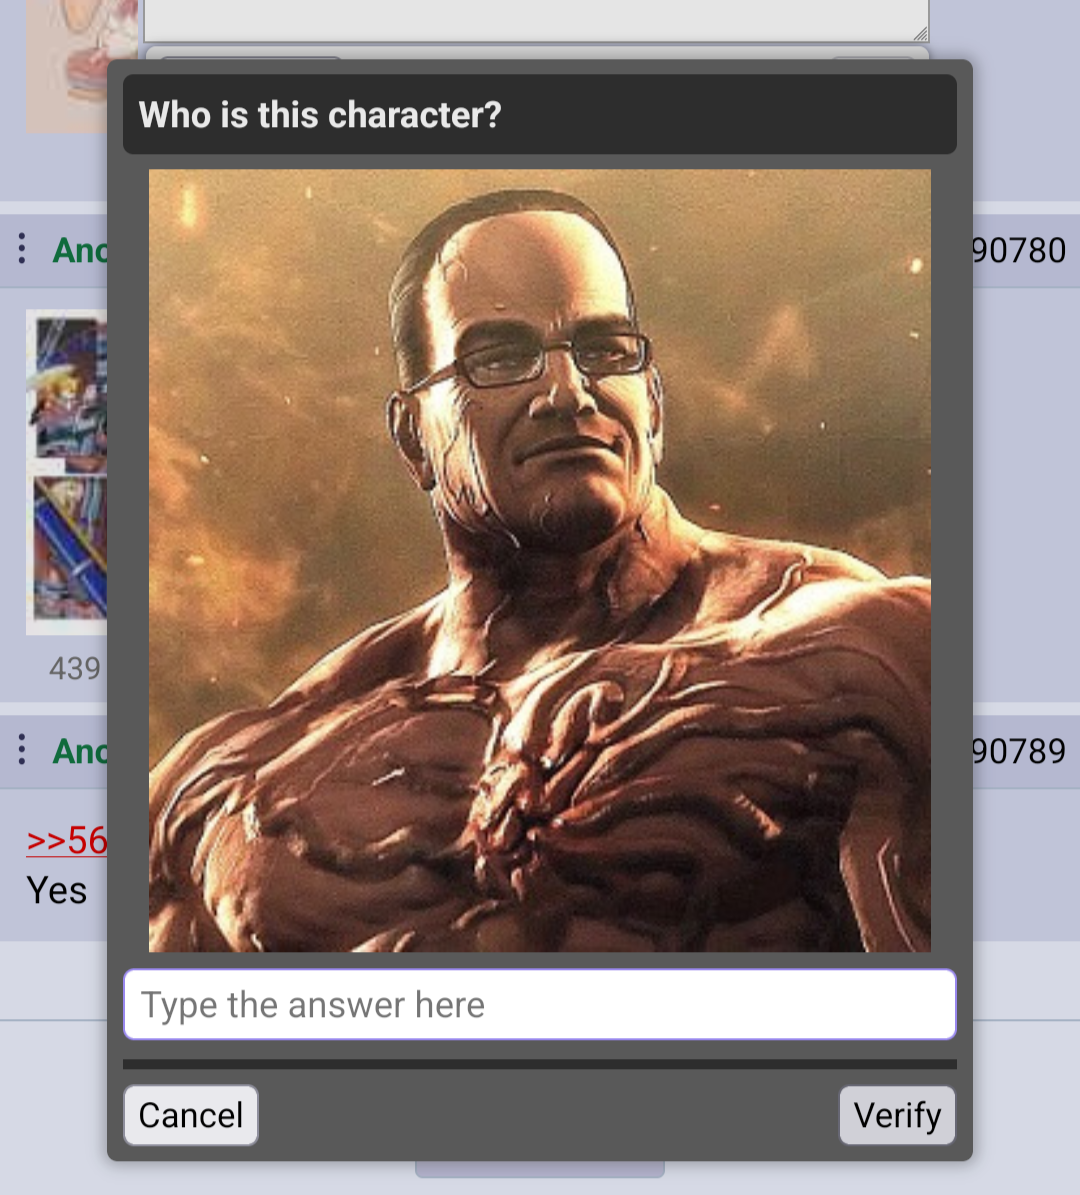Click the 'Who is this character?' header bar
Screen dimensions: 1080x1195
point(540,114)
